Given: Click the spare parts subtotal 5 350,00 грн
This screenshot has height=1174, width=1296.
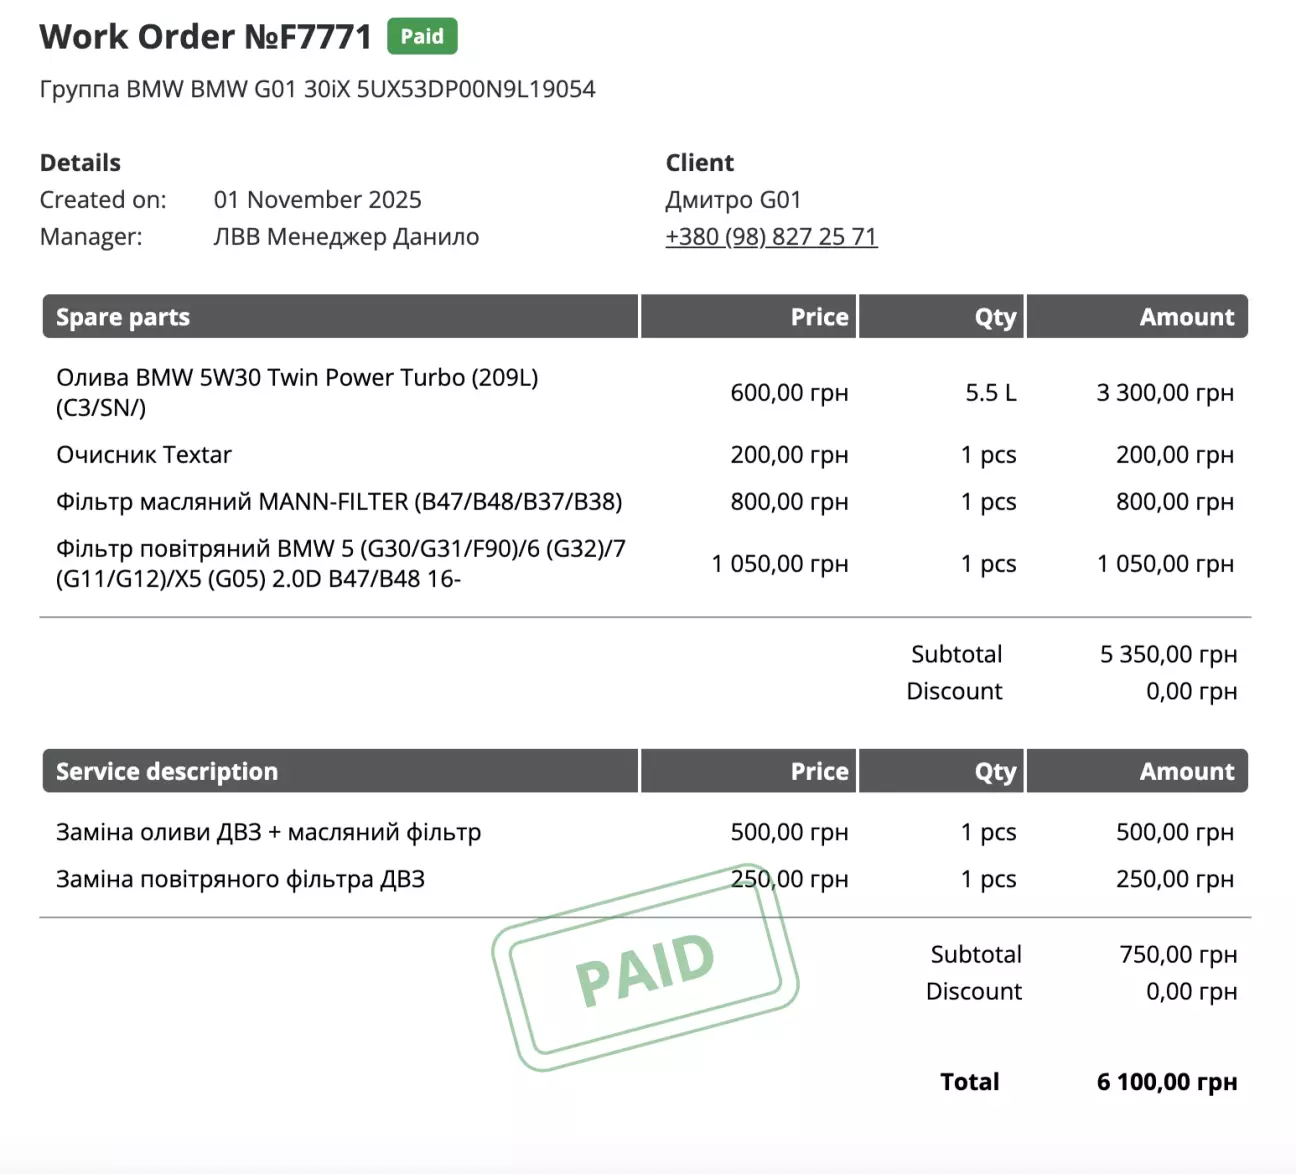Looking at the screenshot, I should click(x=1168, y=654).
